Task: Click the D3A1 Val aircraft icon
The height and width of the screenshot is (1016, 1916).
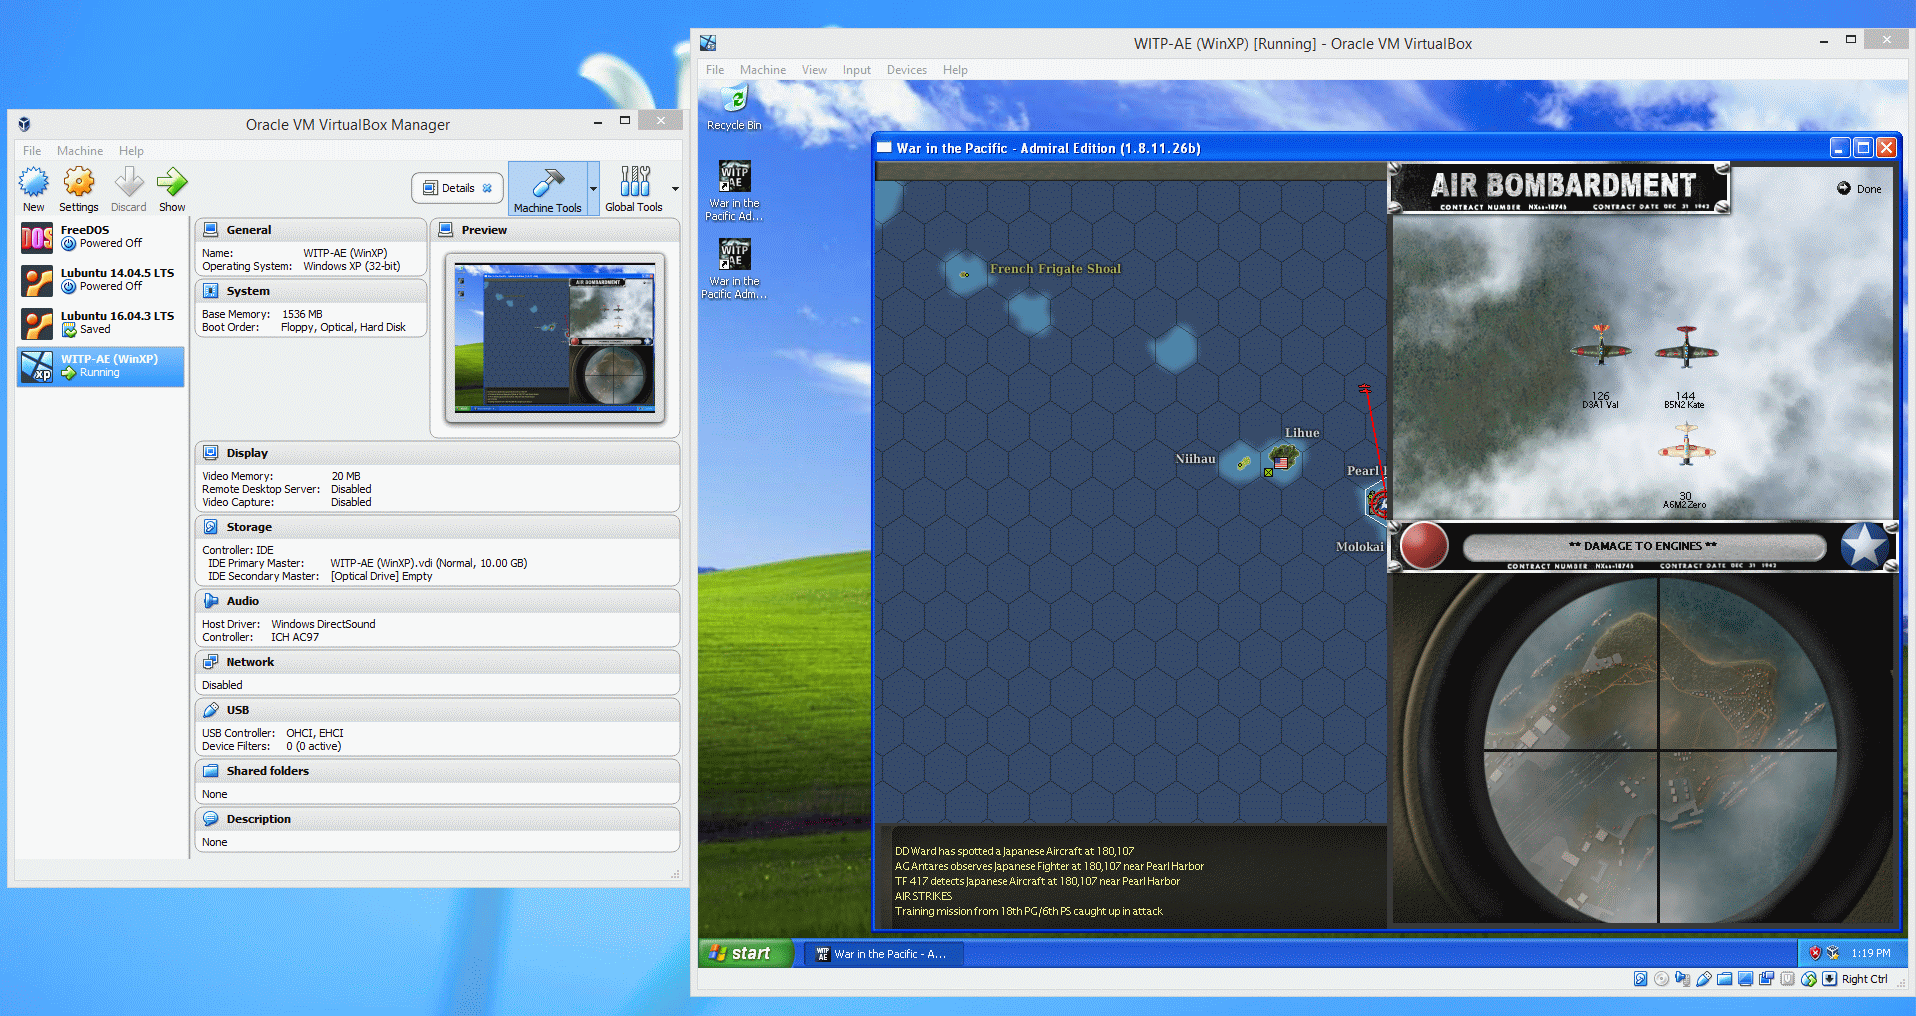Action: coord(1601,346)
